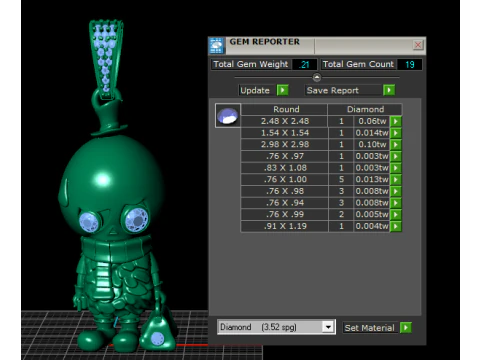Close the Gem Reporter panel
Viewport: 480px width, 360px height.
click(x=418, y=45)
